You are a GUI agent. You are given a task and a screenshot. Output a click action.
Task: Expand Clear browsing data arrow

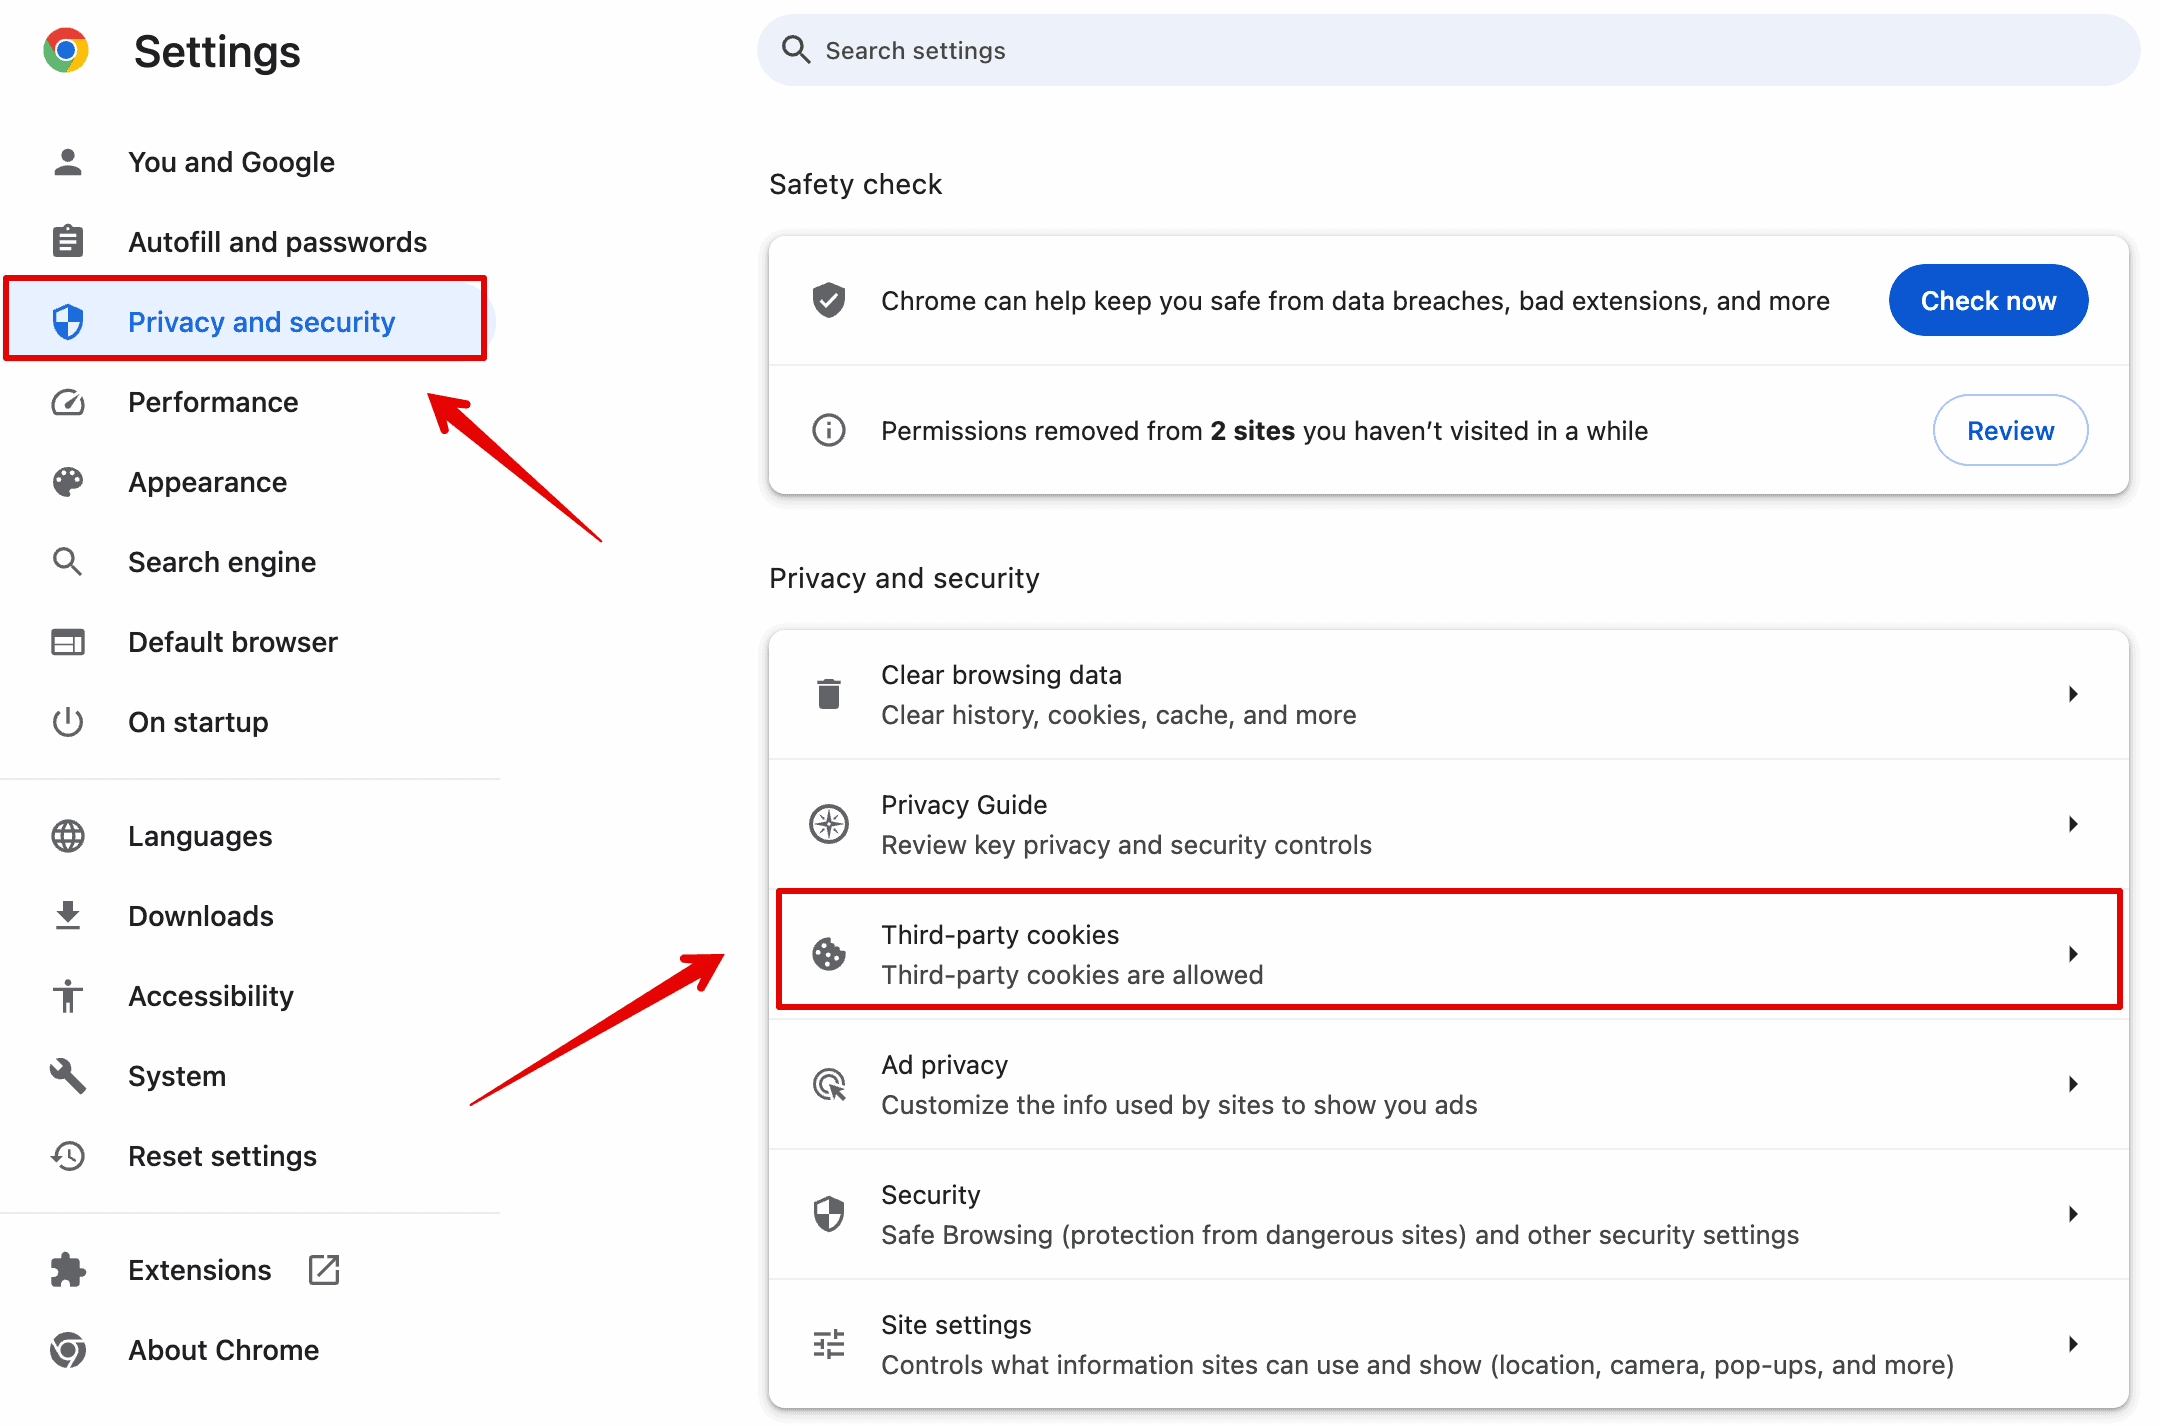tap(2073, 694)
